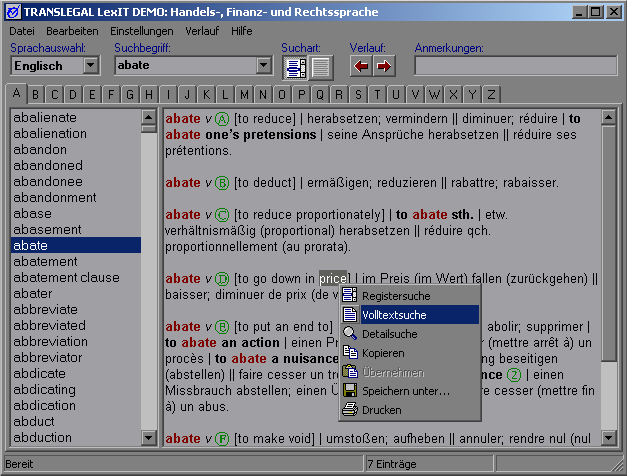Open the Hilfe menu
627x476 pixels.
[242, 31]
